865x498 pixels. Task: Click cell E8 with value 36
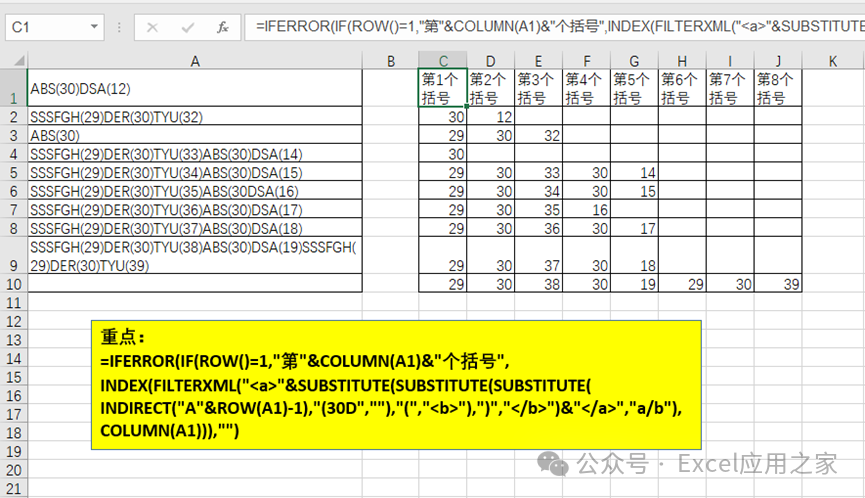tap(538, 228)
